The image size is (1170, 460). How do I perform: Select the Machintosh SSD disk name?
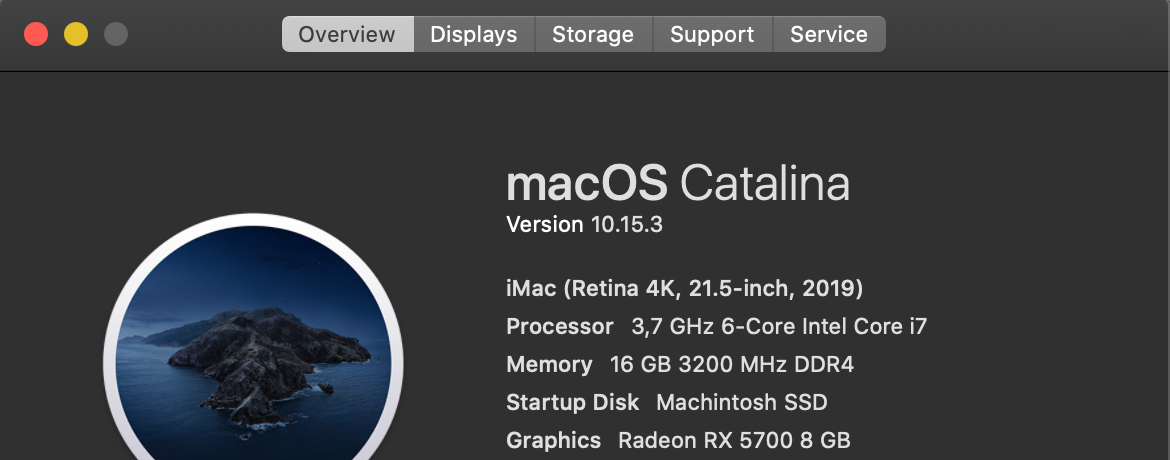742,402
